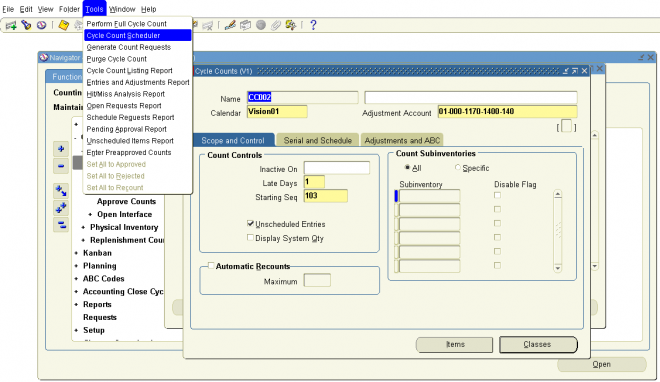
Task: Switch to the Serial and Schedule tab
Action: click(x=317, y=140)
